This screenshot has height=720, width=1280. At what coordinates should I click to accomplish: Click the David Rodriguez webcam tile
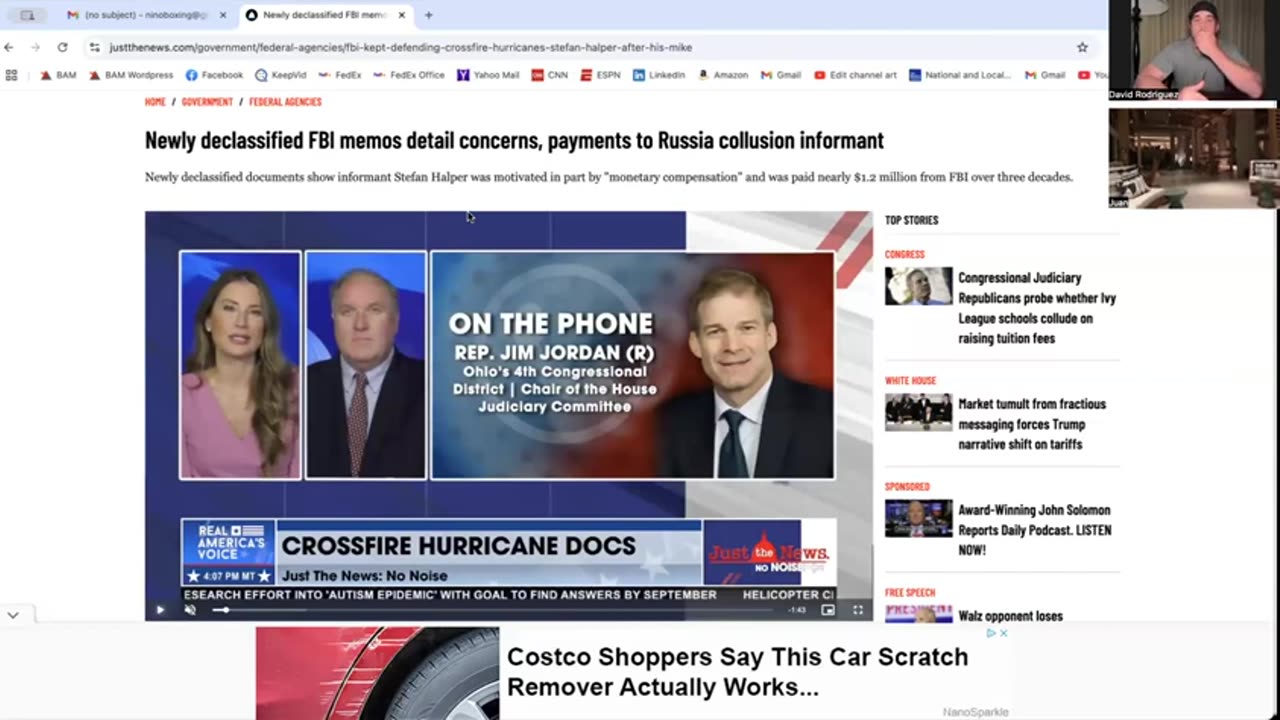(1192, 50)
